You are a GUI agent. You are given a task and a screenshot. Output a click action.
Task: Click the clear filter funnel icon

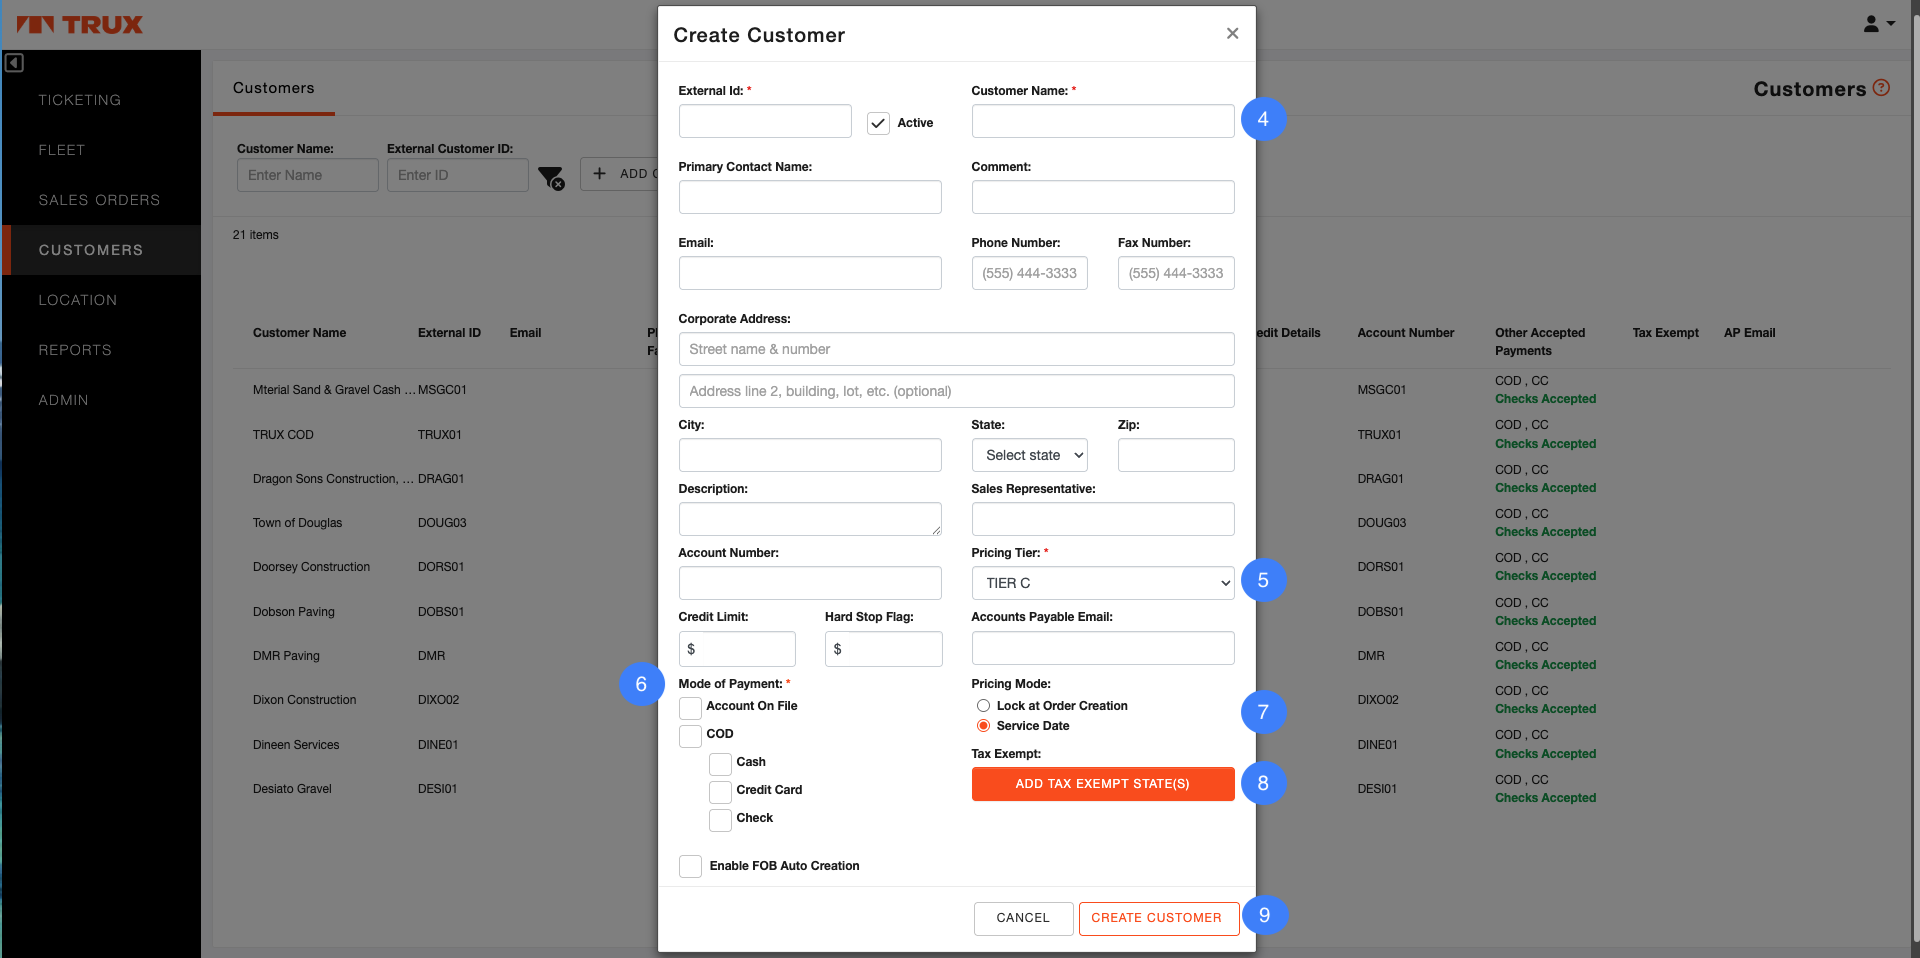click(x=550, y=178)
